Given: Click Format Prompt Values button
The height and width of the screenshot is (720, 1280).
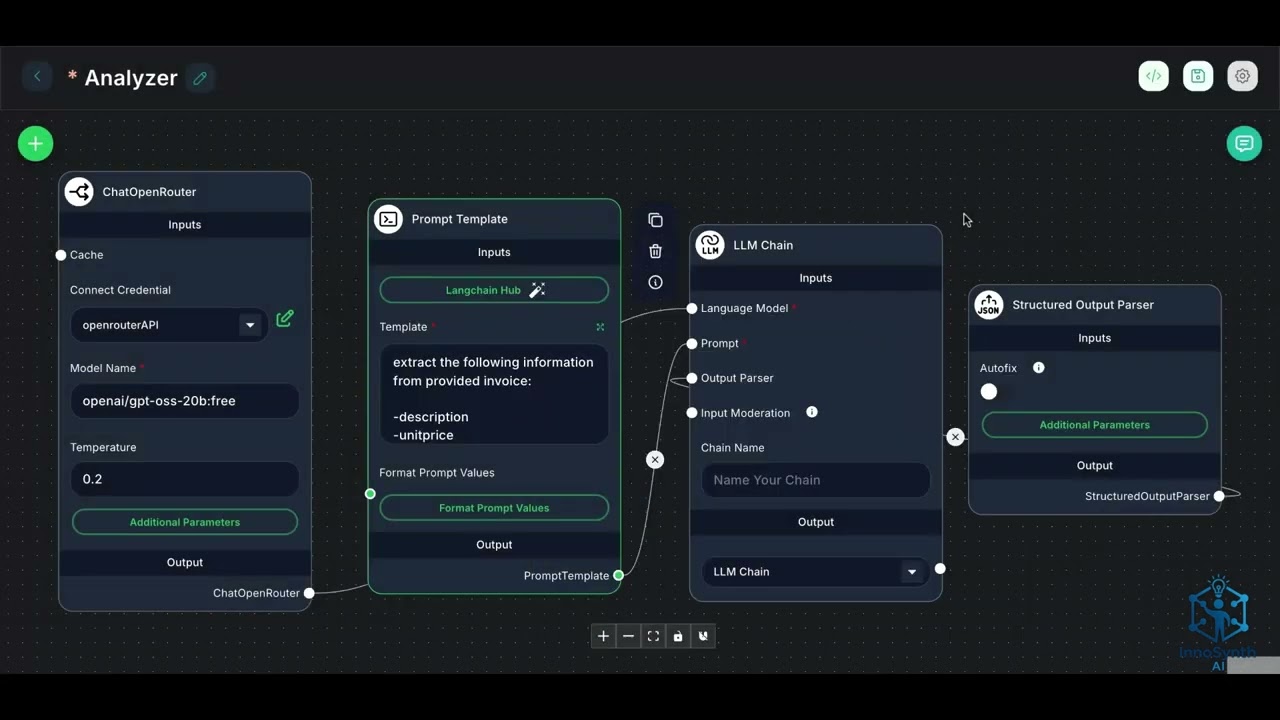Looking at the screenshot, I should [494, 508].
